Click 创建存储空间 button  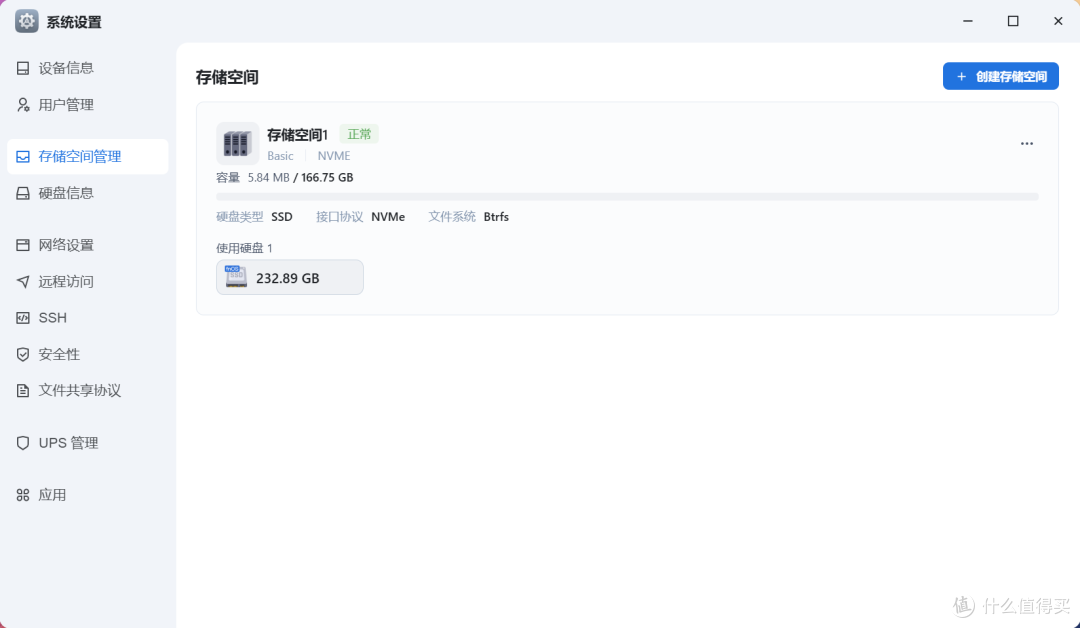(1000, 76)
